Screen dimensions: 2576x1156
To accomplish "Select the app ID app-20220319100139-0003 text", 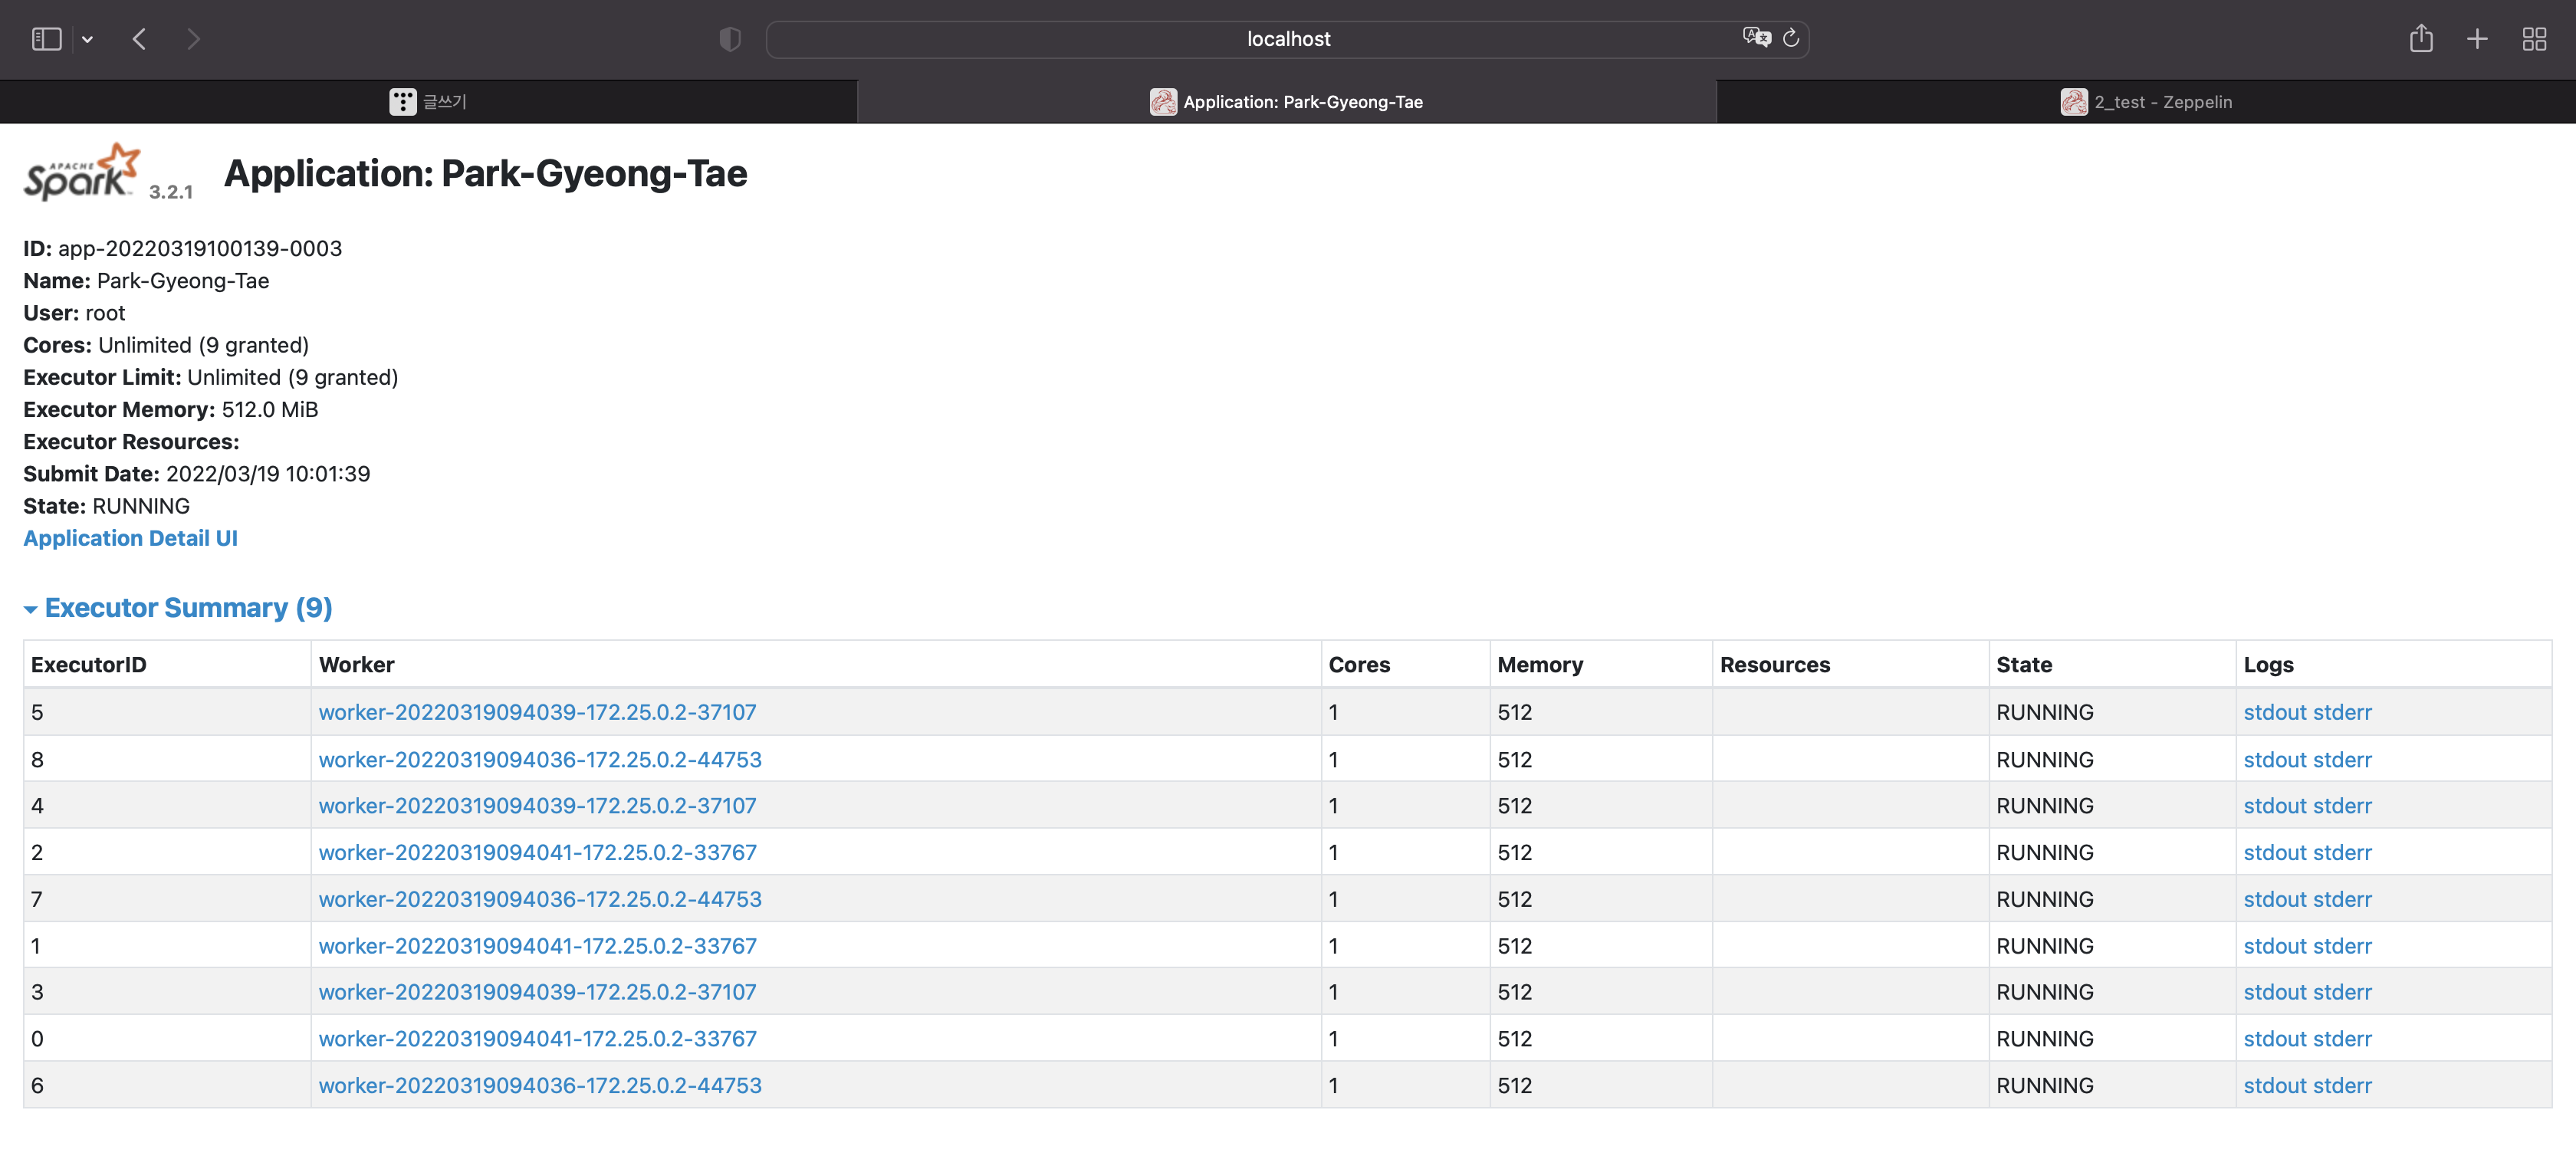I will point(200,248).
